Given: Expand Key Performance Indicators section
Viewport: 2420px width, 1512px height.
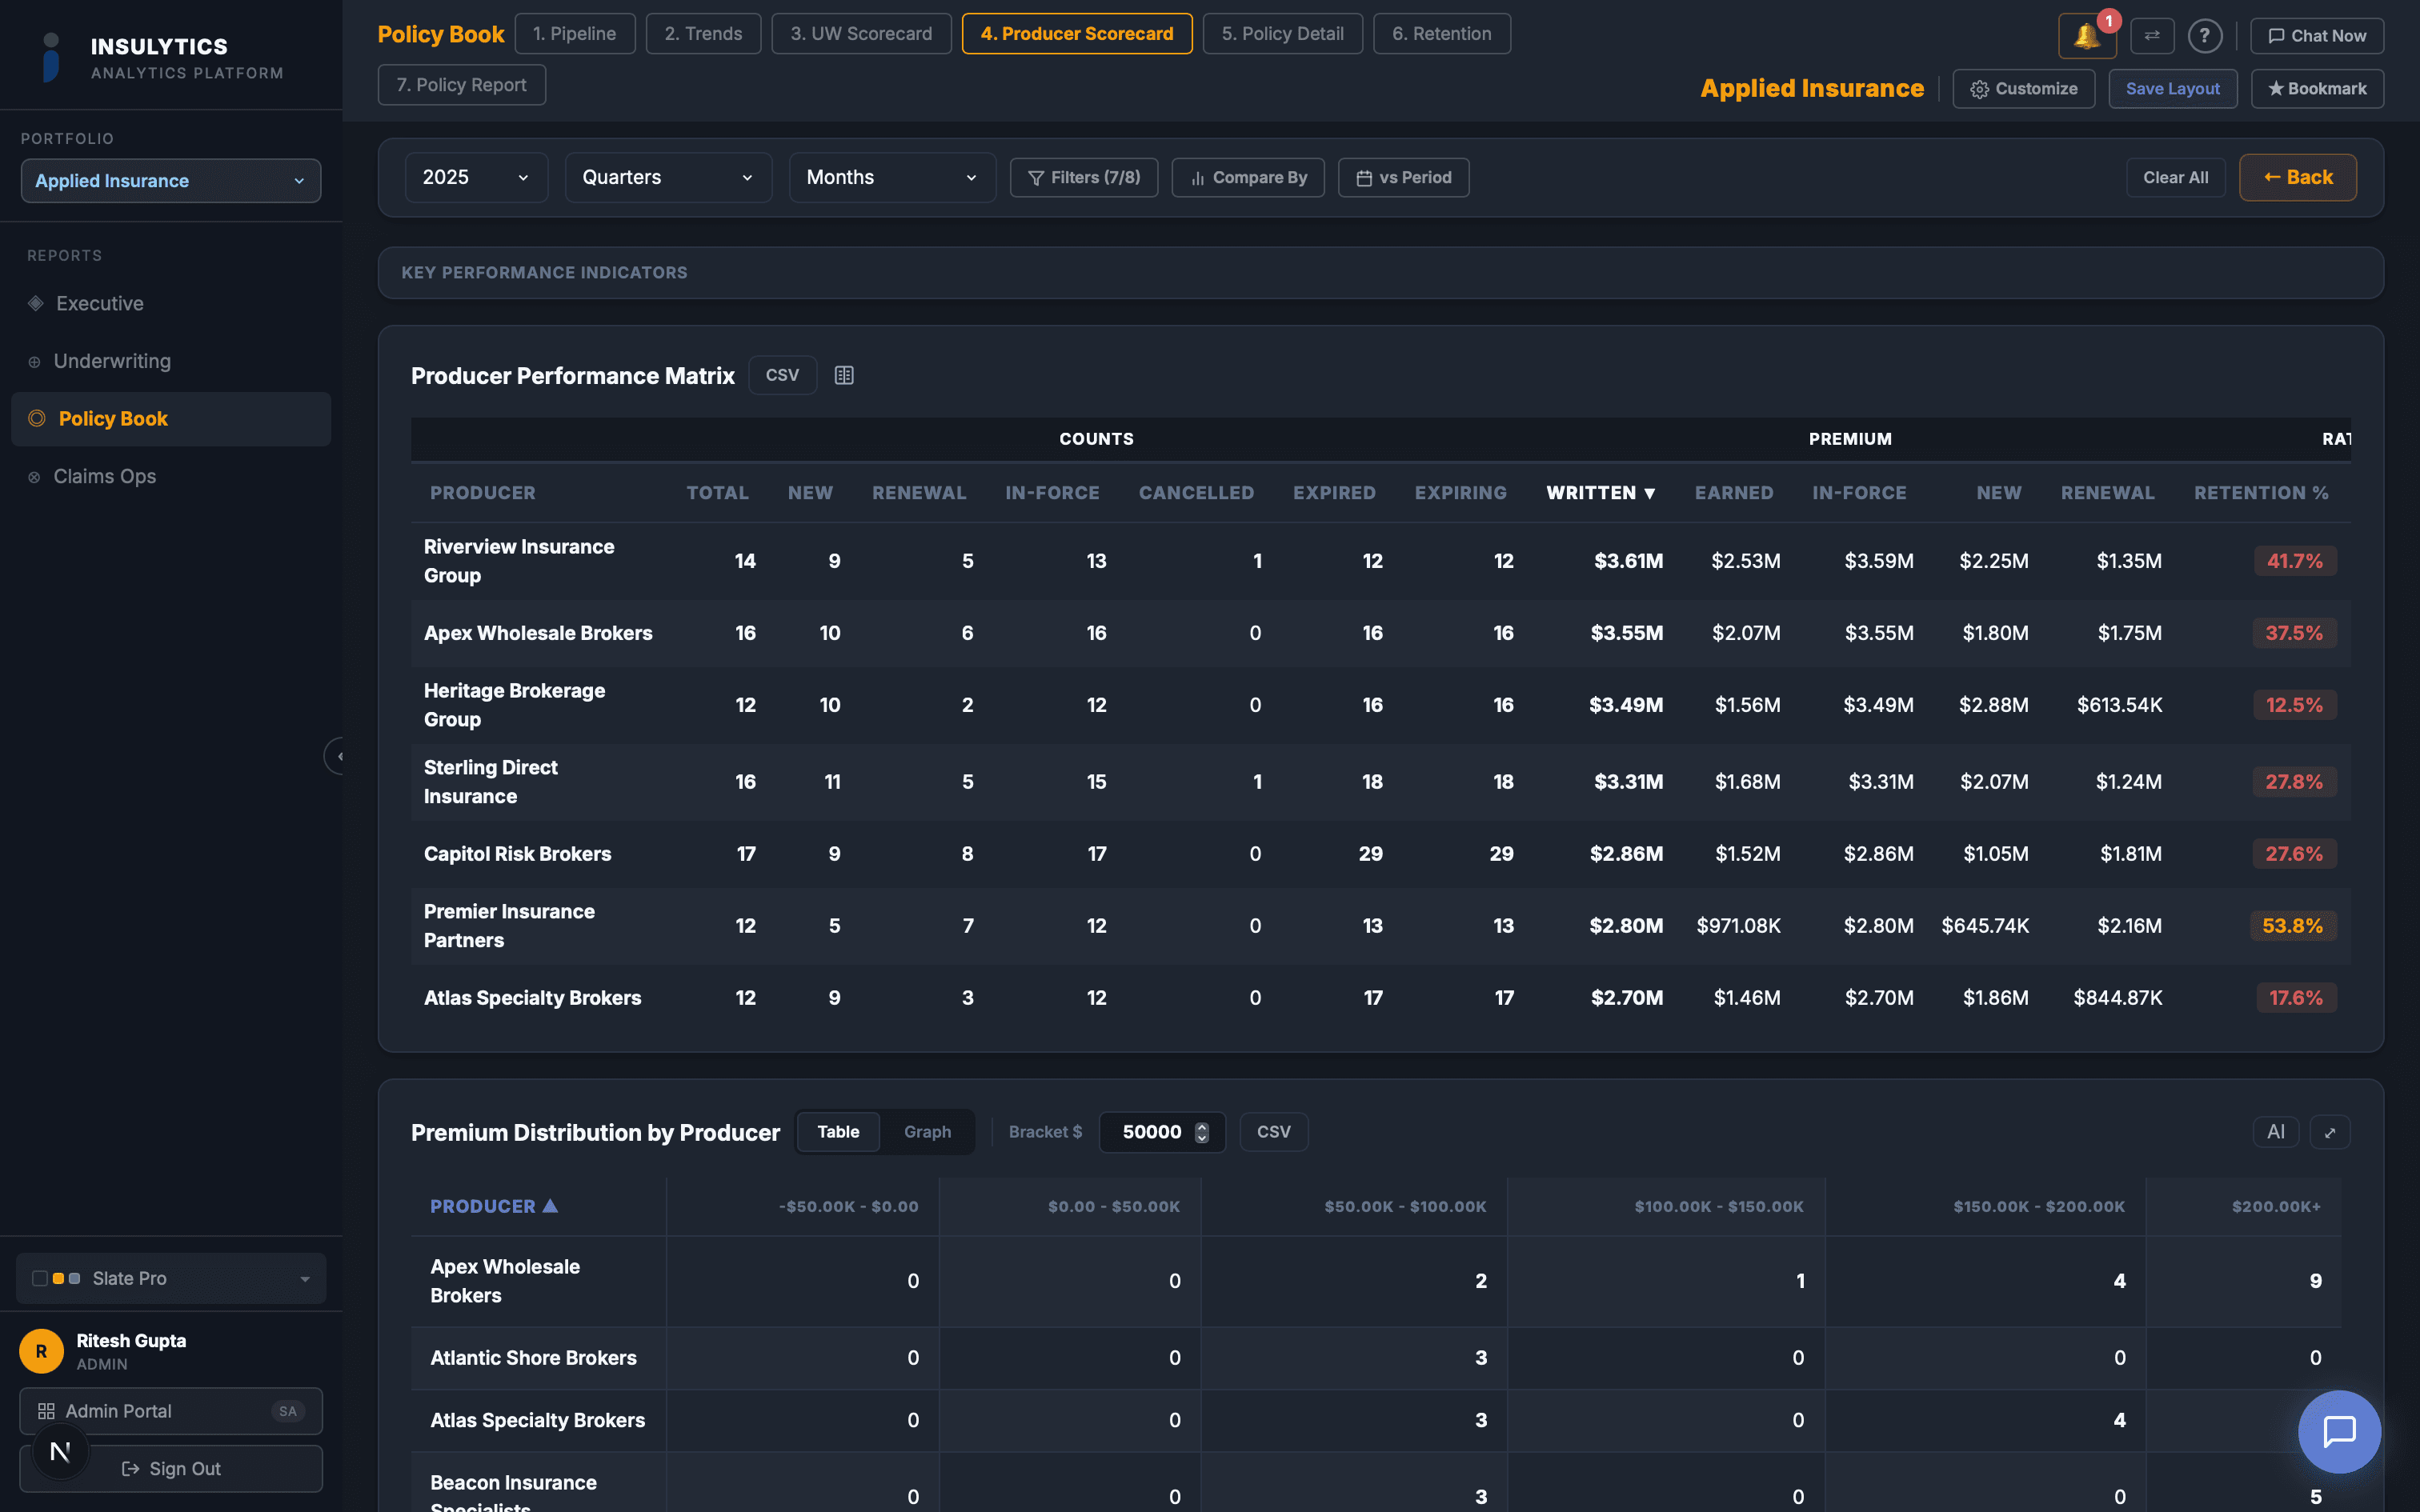Looking at the screenshot, I should (1380, 272).
